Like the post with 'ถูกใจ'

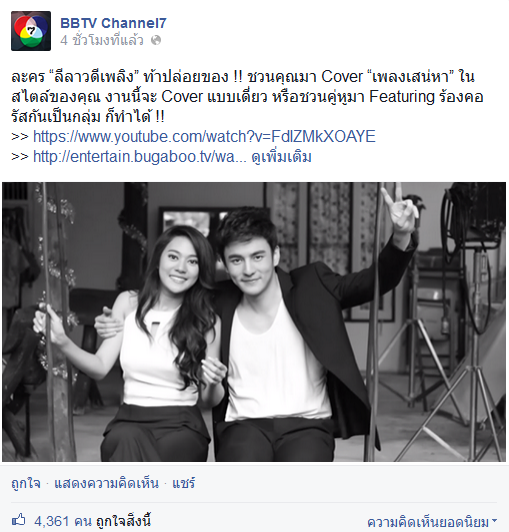point(25,483)
